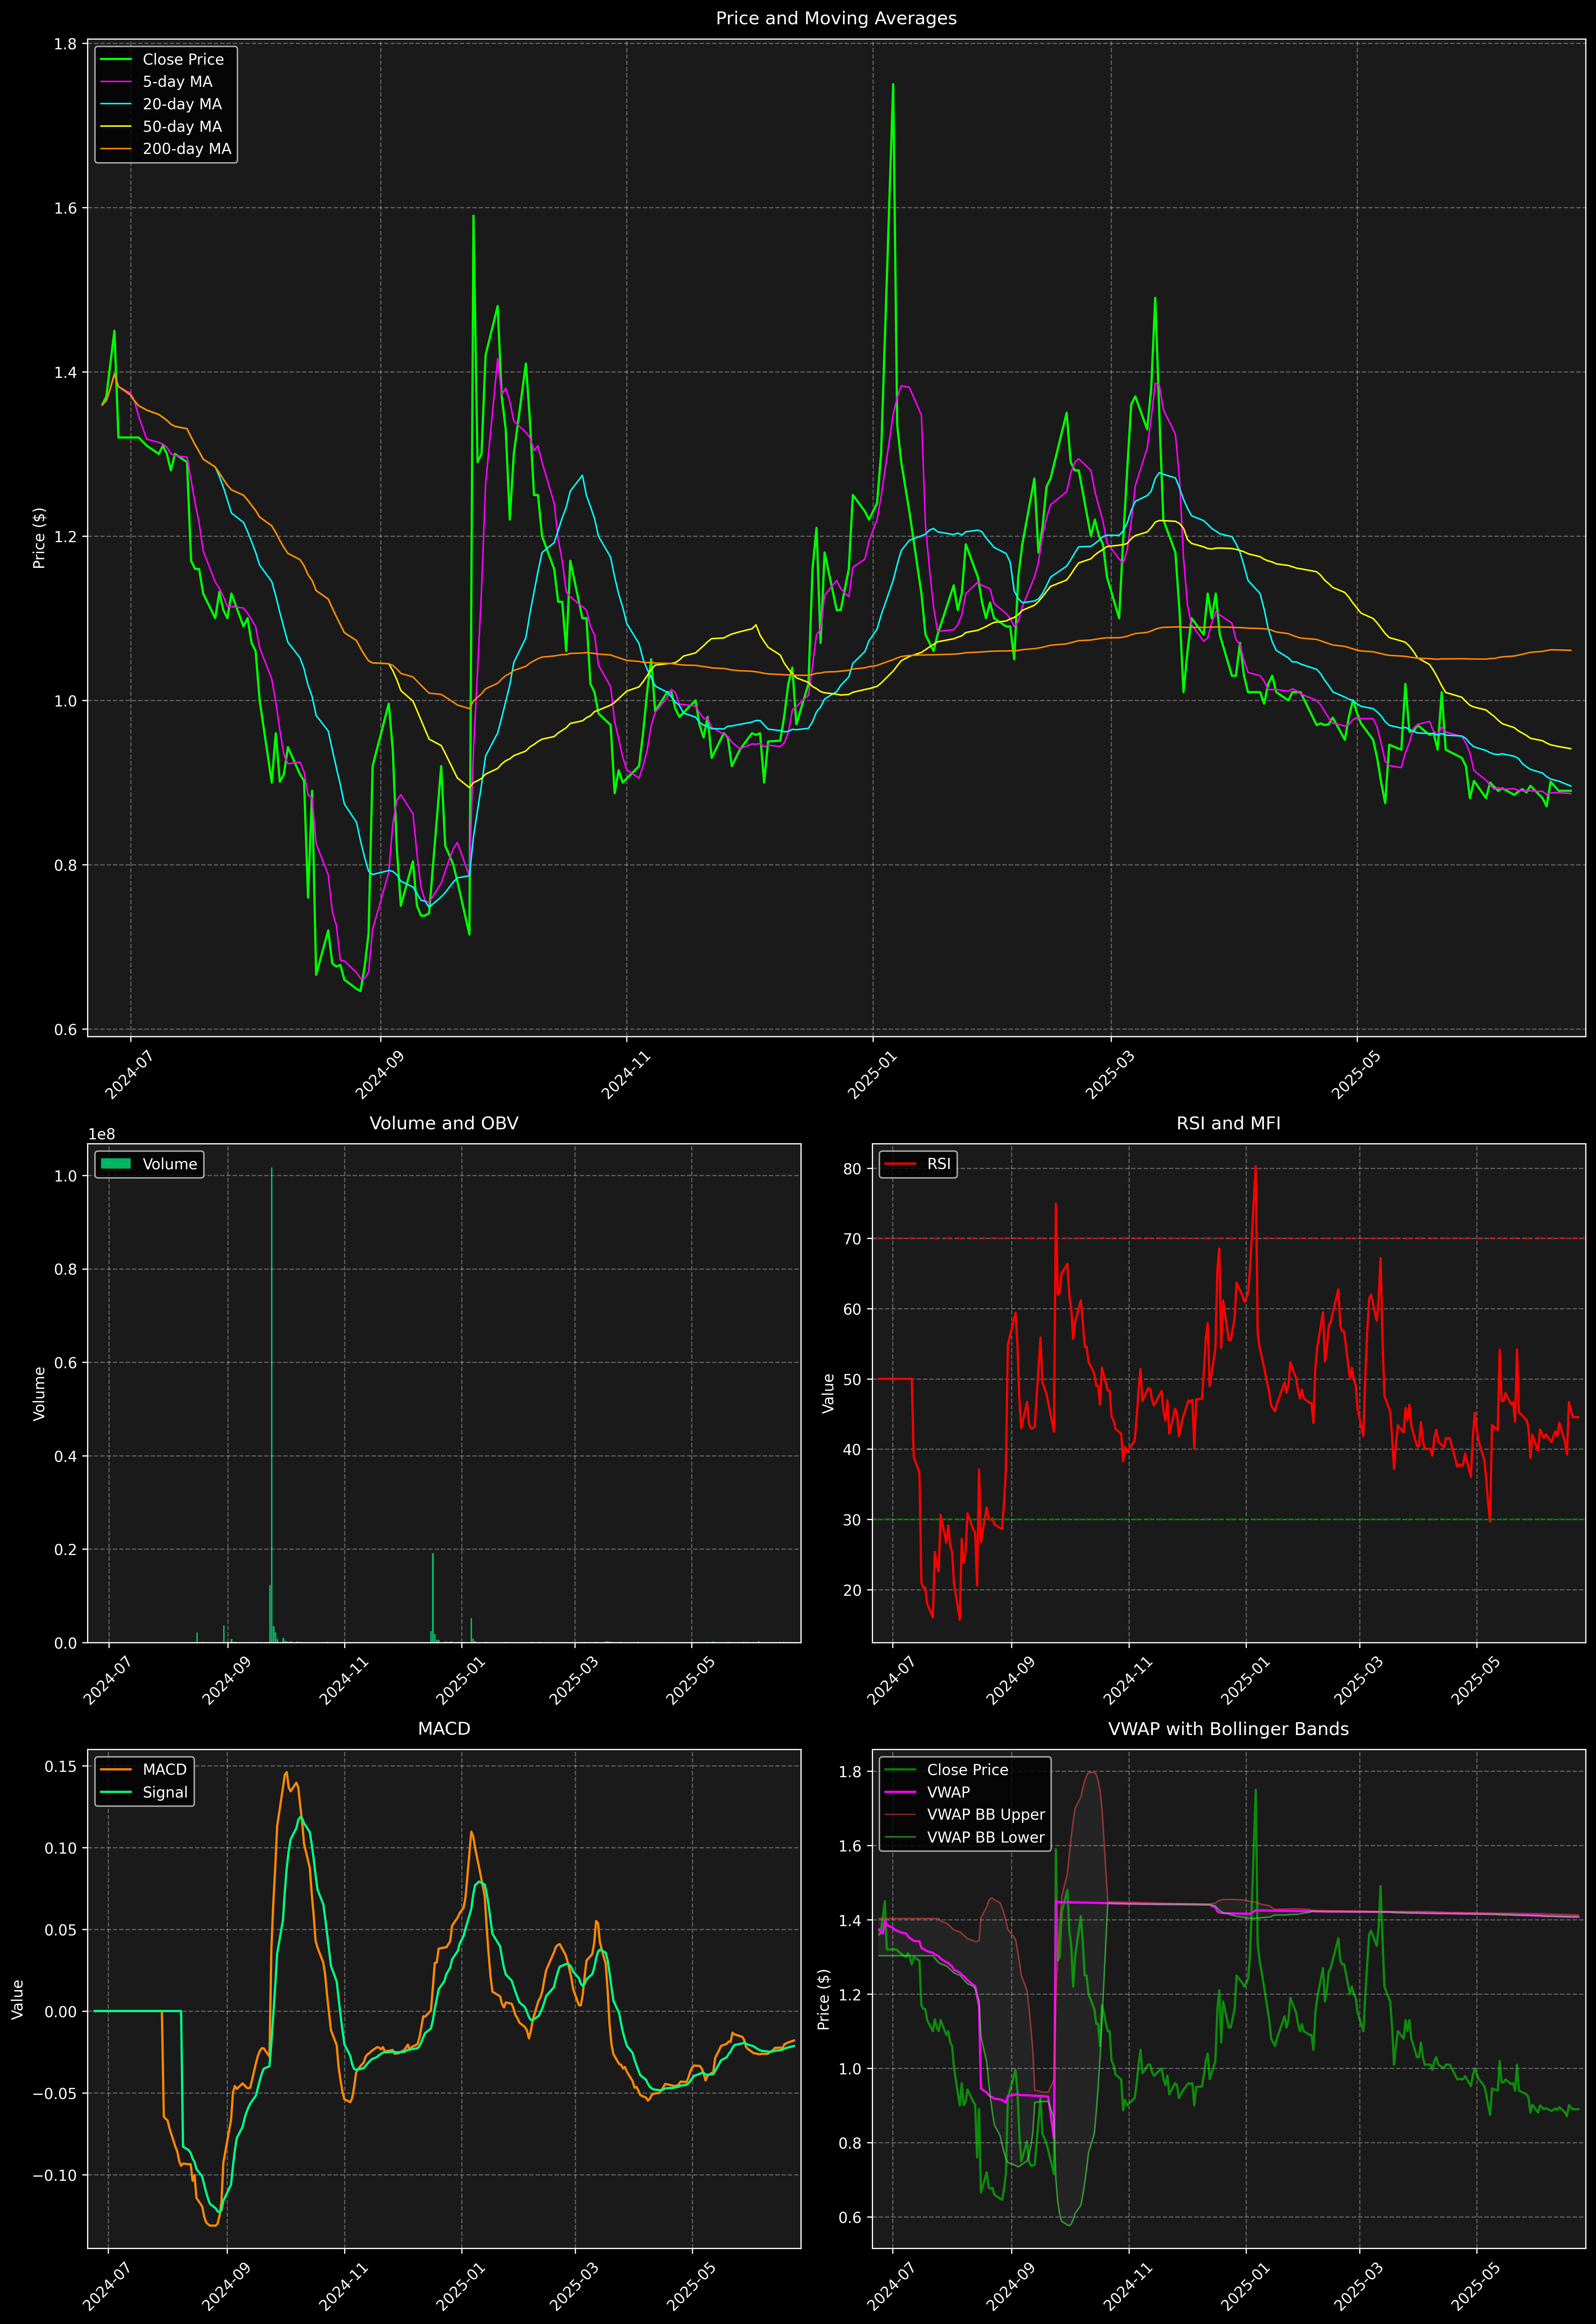Click the green Volume legend swatch

(116, 1164)
